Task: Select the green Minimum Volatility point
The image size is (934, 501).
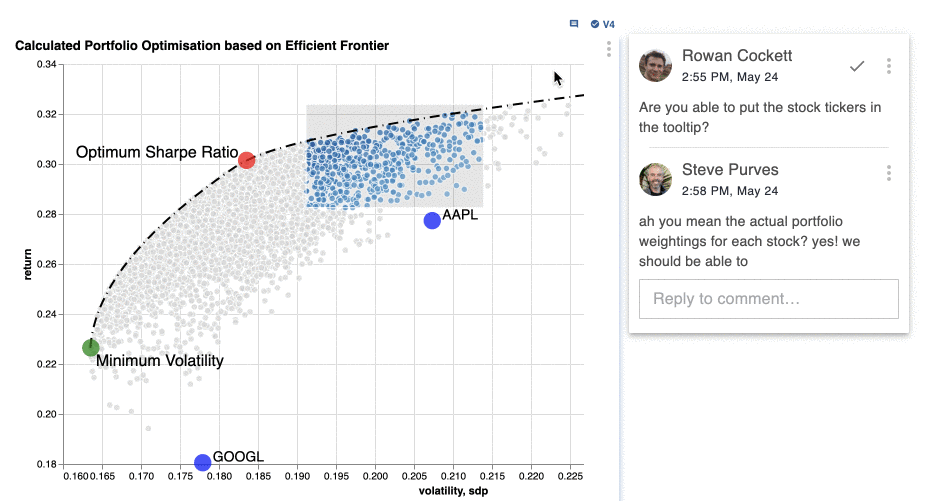Action: point(91,348)
